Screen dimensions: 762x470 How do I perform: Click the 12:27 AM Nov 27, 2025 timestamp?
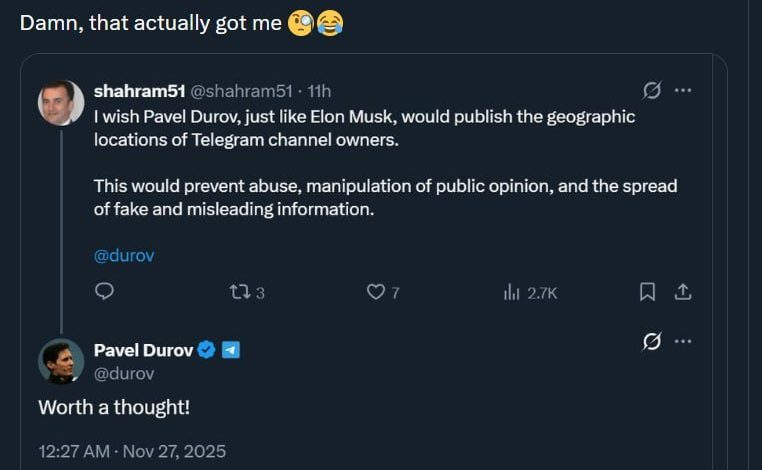(x=132, y=451)
